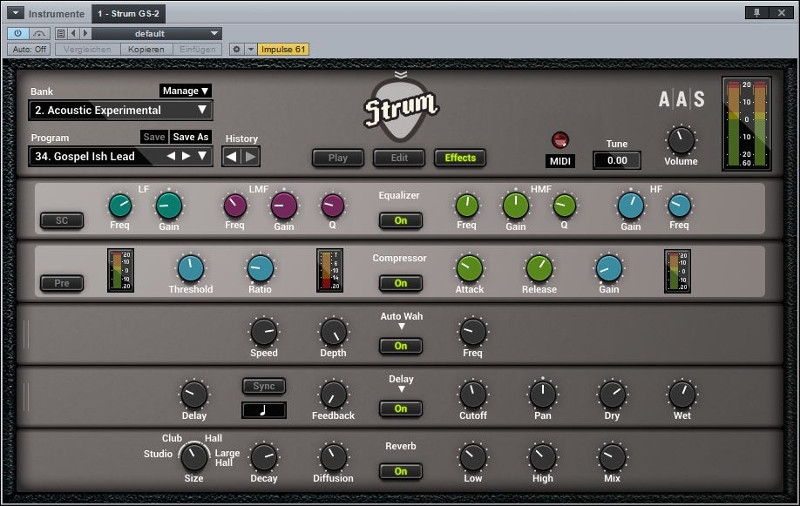Click the HMF Q knob
The image size is (800, 506).
(x=564, y=206)
